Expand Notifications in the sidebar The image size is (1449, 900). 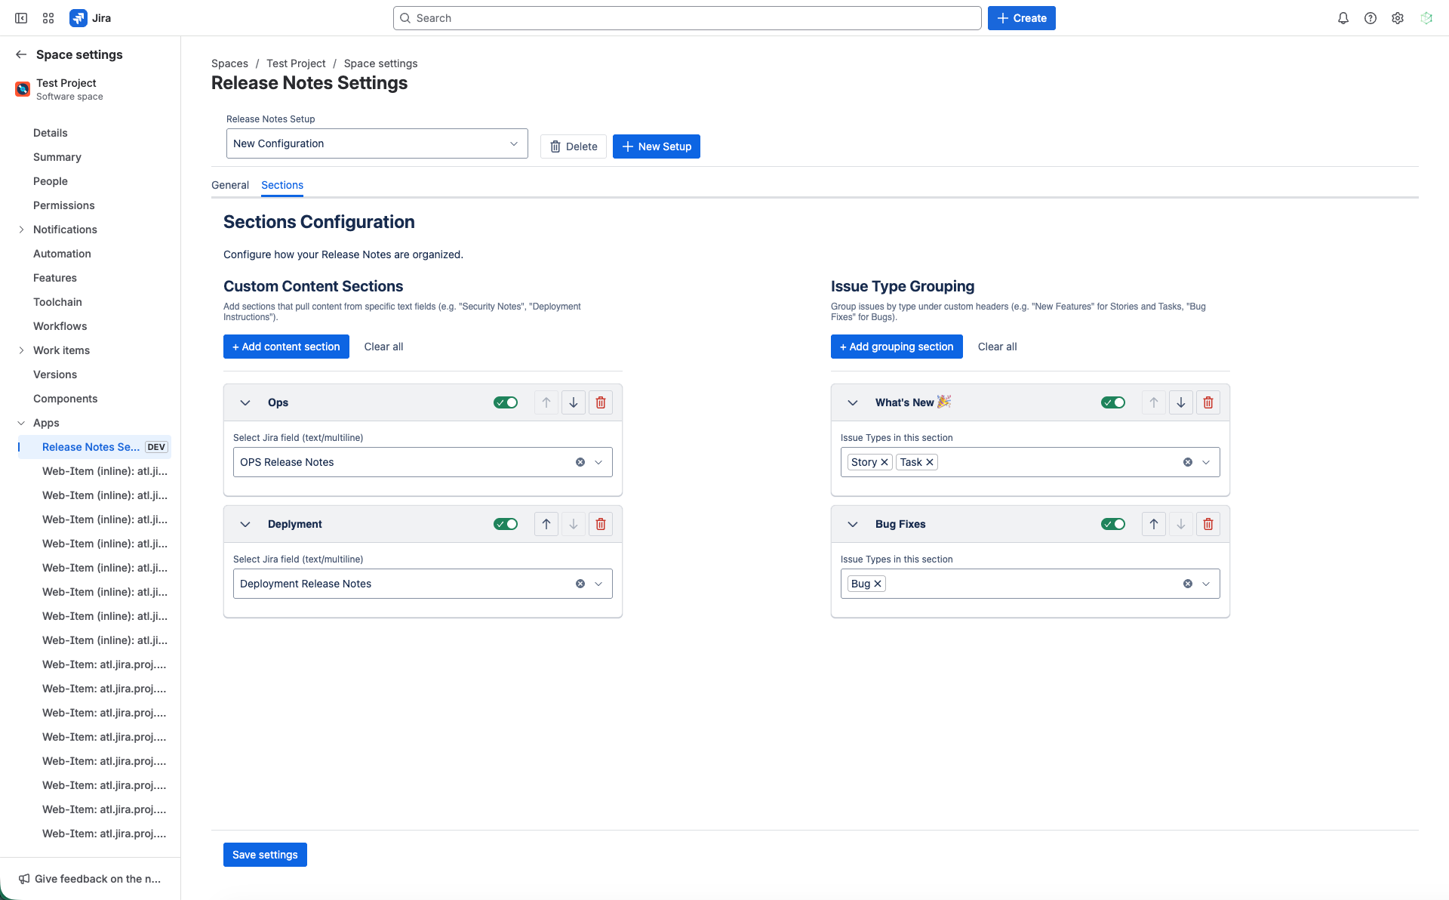tap(21, 230)
